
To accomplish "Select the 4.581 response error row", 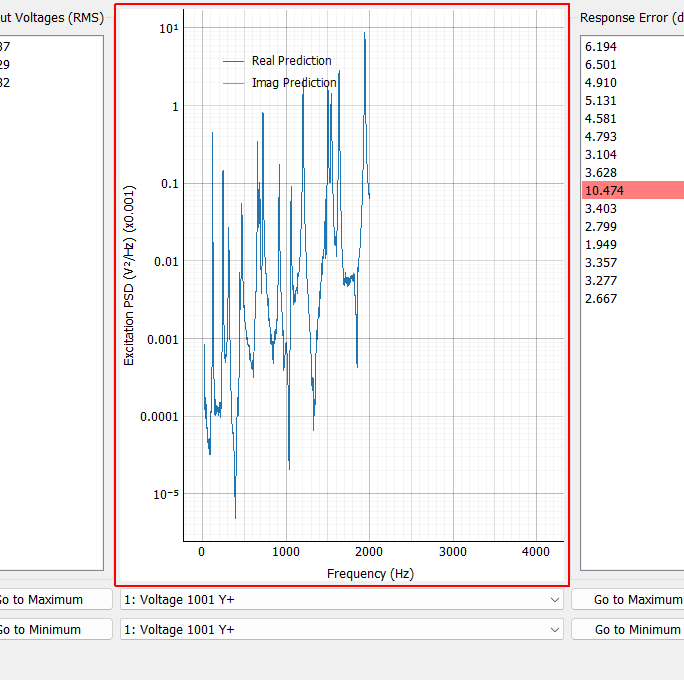I will coord(633,118).
